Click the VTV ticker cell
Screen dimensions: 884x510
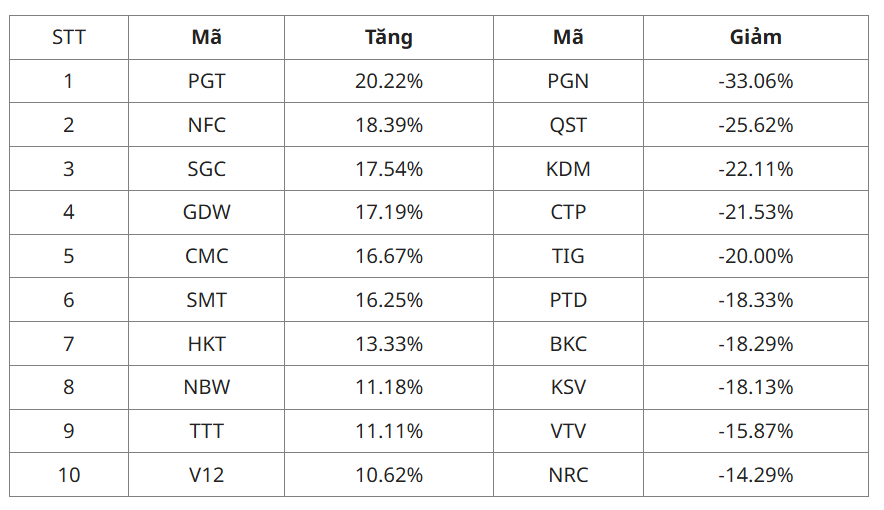pos(568,432)
